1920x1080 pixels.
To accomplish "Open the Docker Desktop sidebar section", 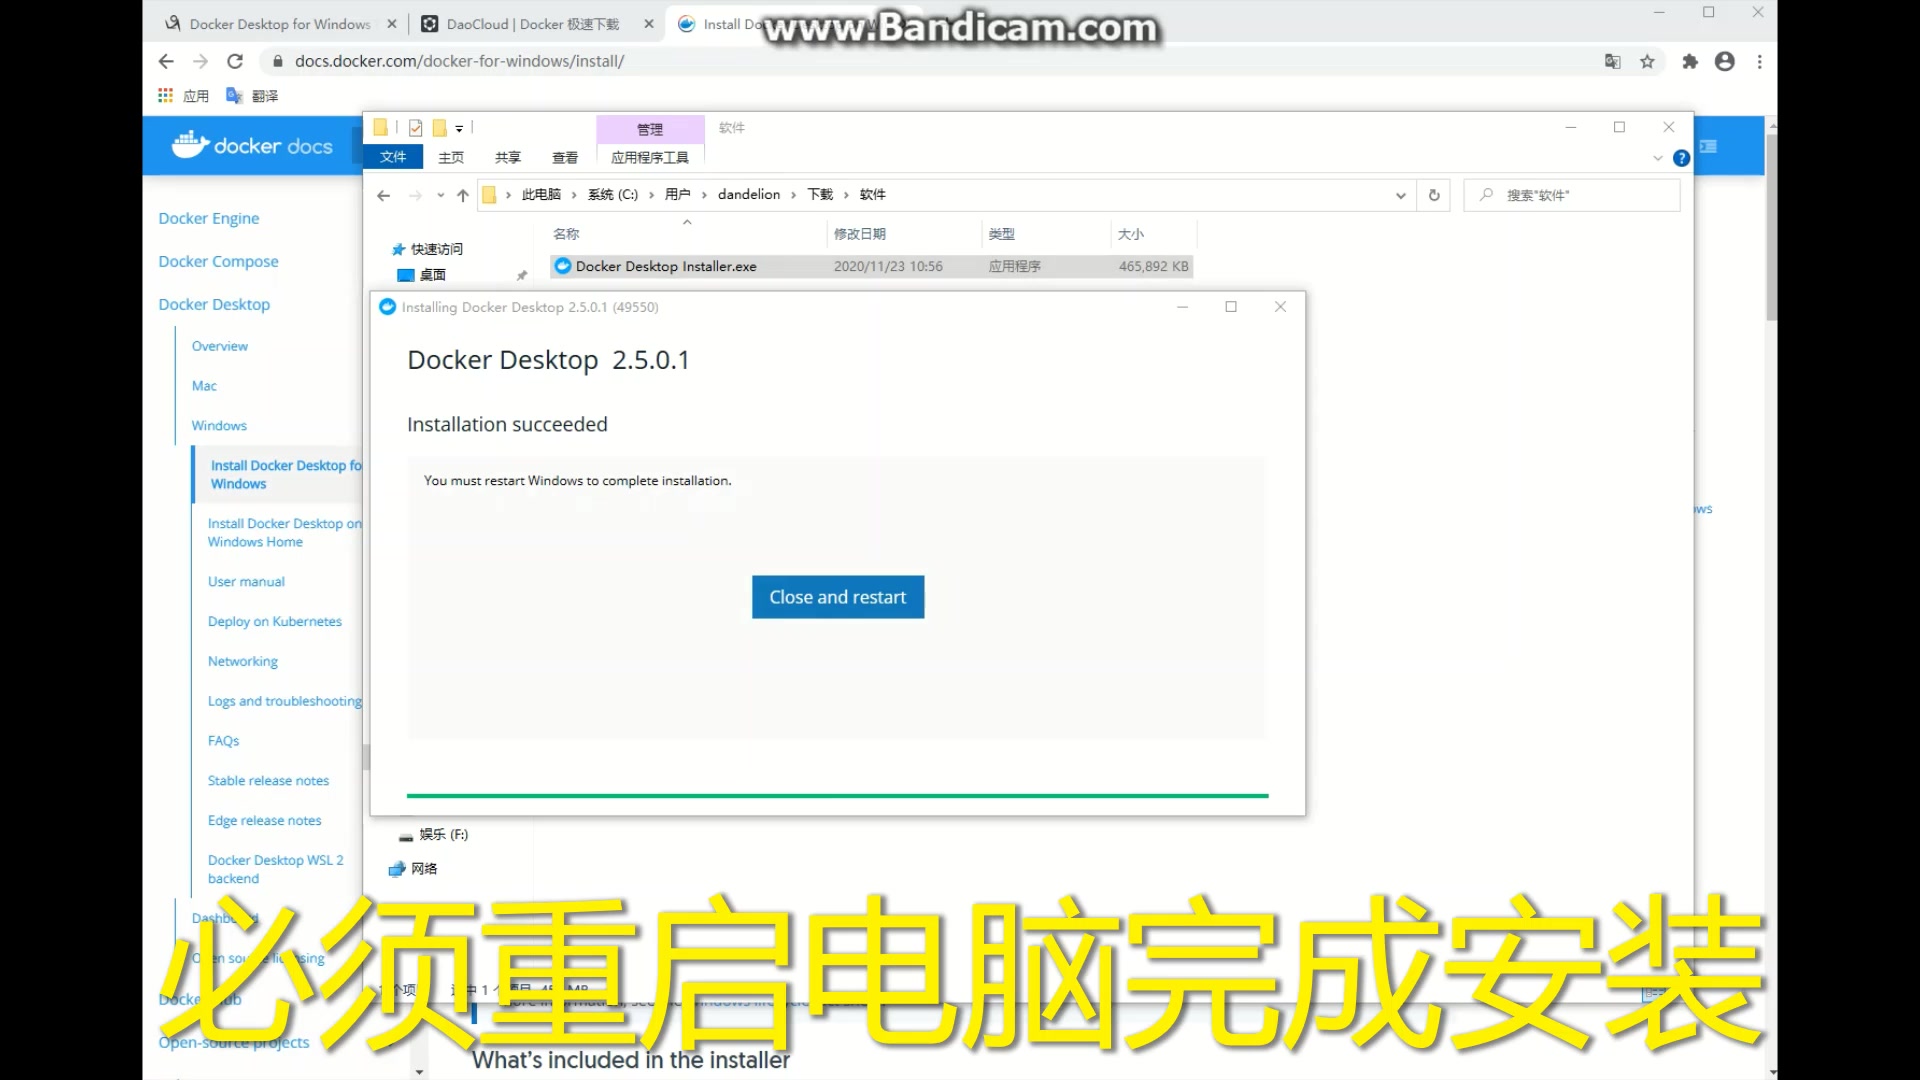I will tap(214, 304).
